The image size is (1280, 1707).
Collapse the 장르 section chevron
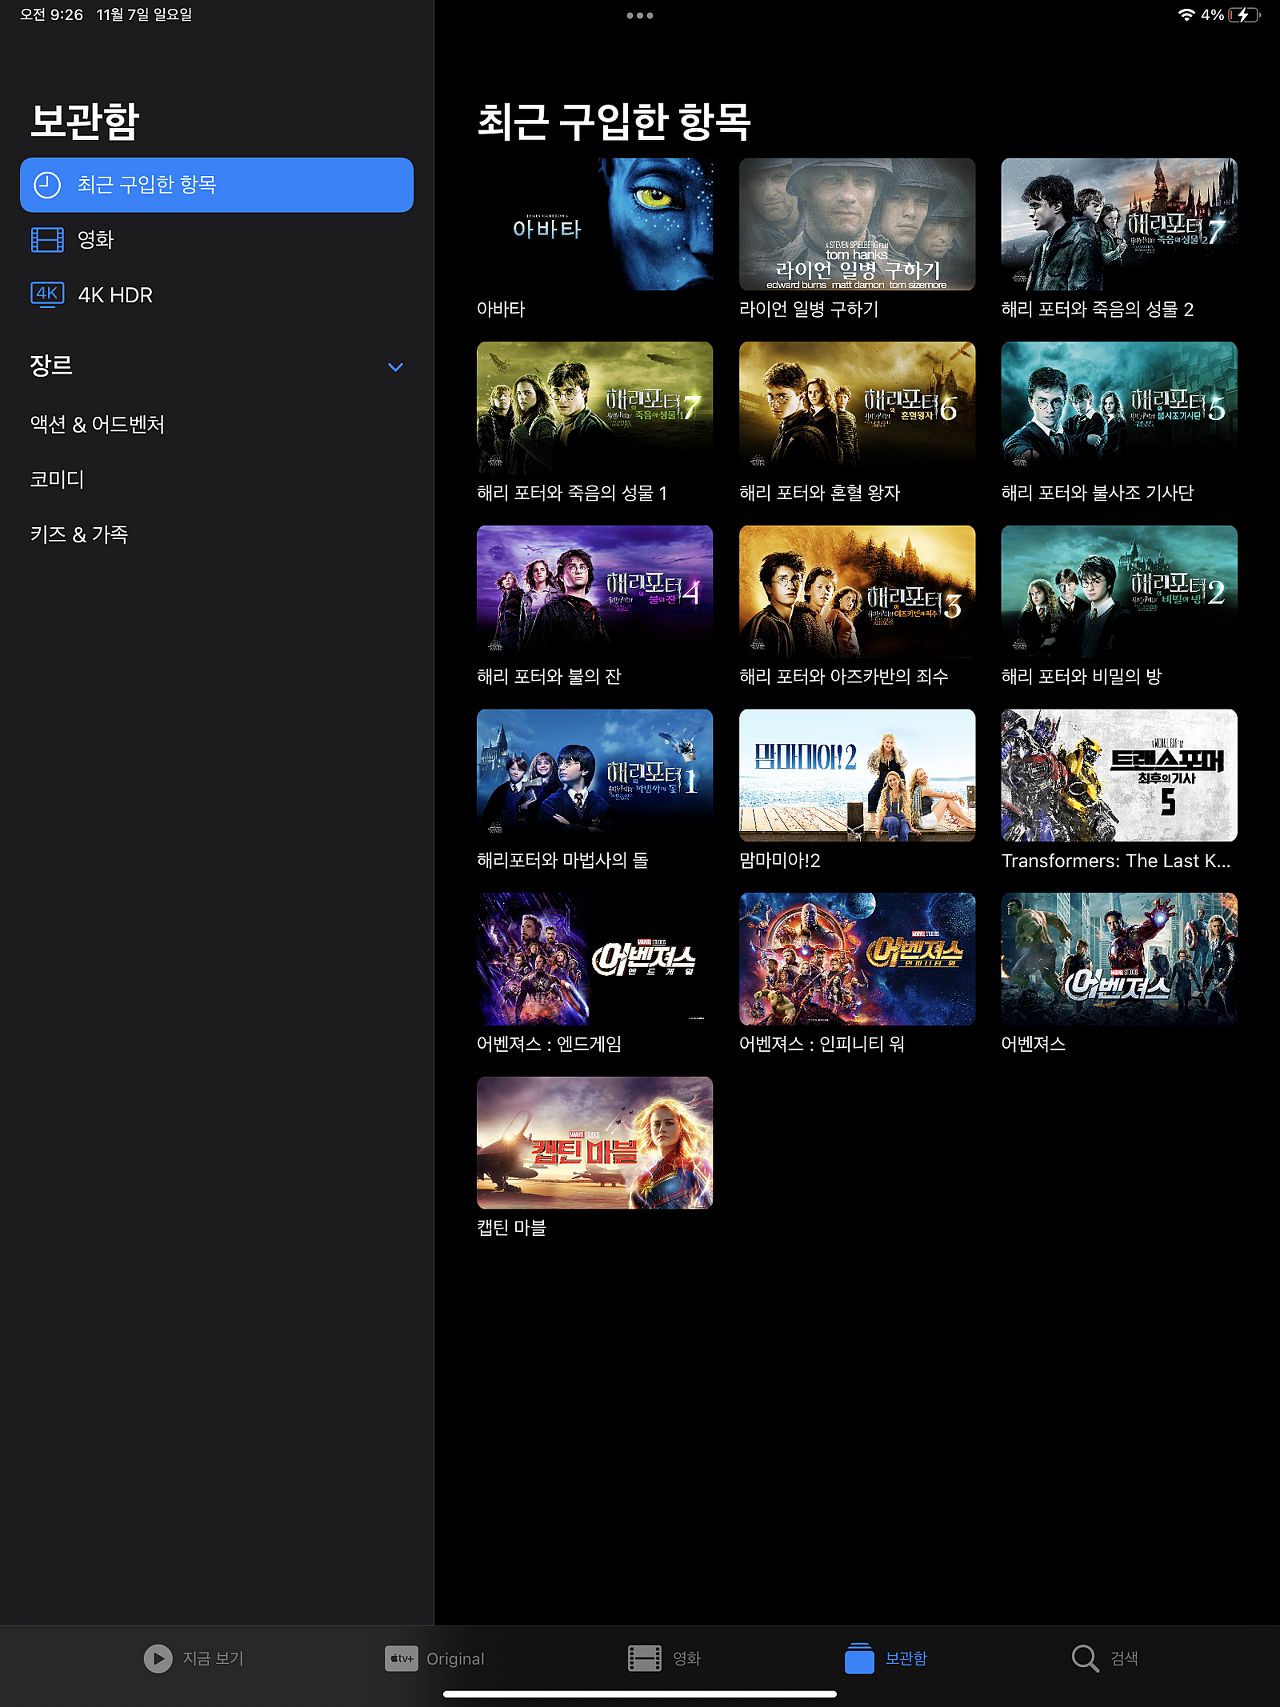pyautogui.click(x=395, y=367)
